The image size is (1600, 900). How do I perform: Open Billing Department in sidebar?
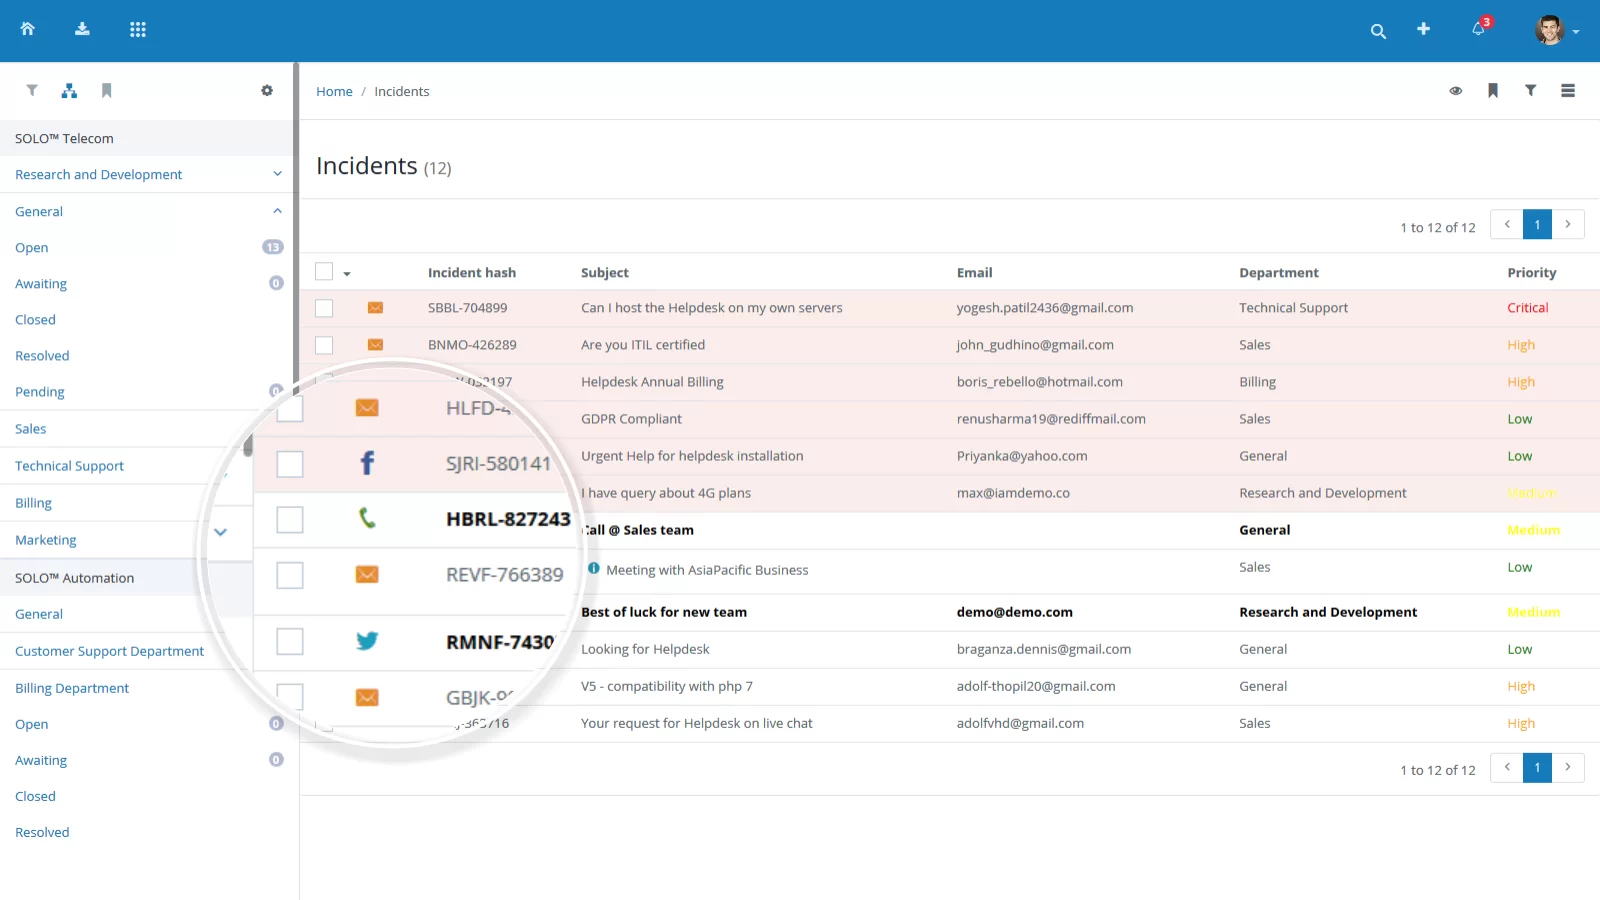(x=72, y=688)
